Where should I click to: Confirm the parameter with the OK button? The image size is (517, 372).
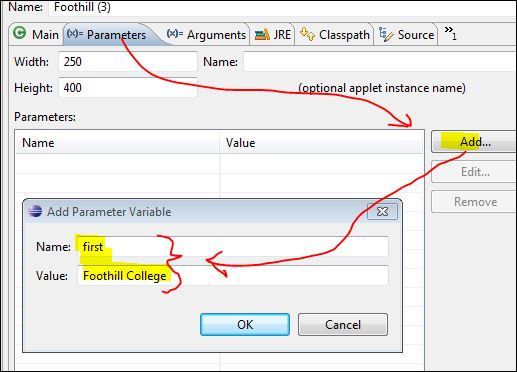[245, 324]
